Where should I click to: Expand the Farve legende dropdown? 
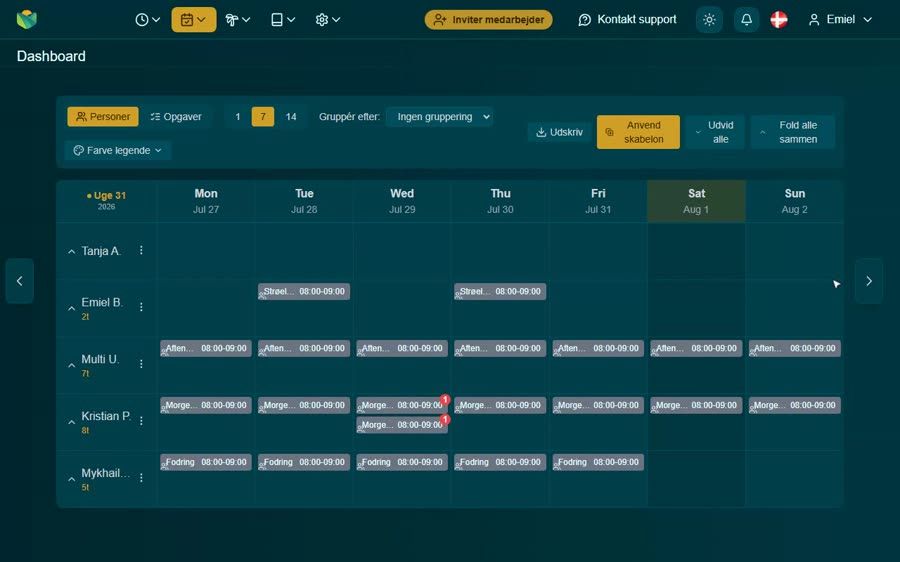click(118, 150)
